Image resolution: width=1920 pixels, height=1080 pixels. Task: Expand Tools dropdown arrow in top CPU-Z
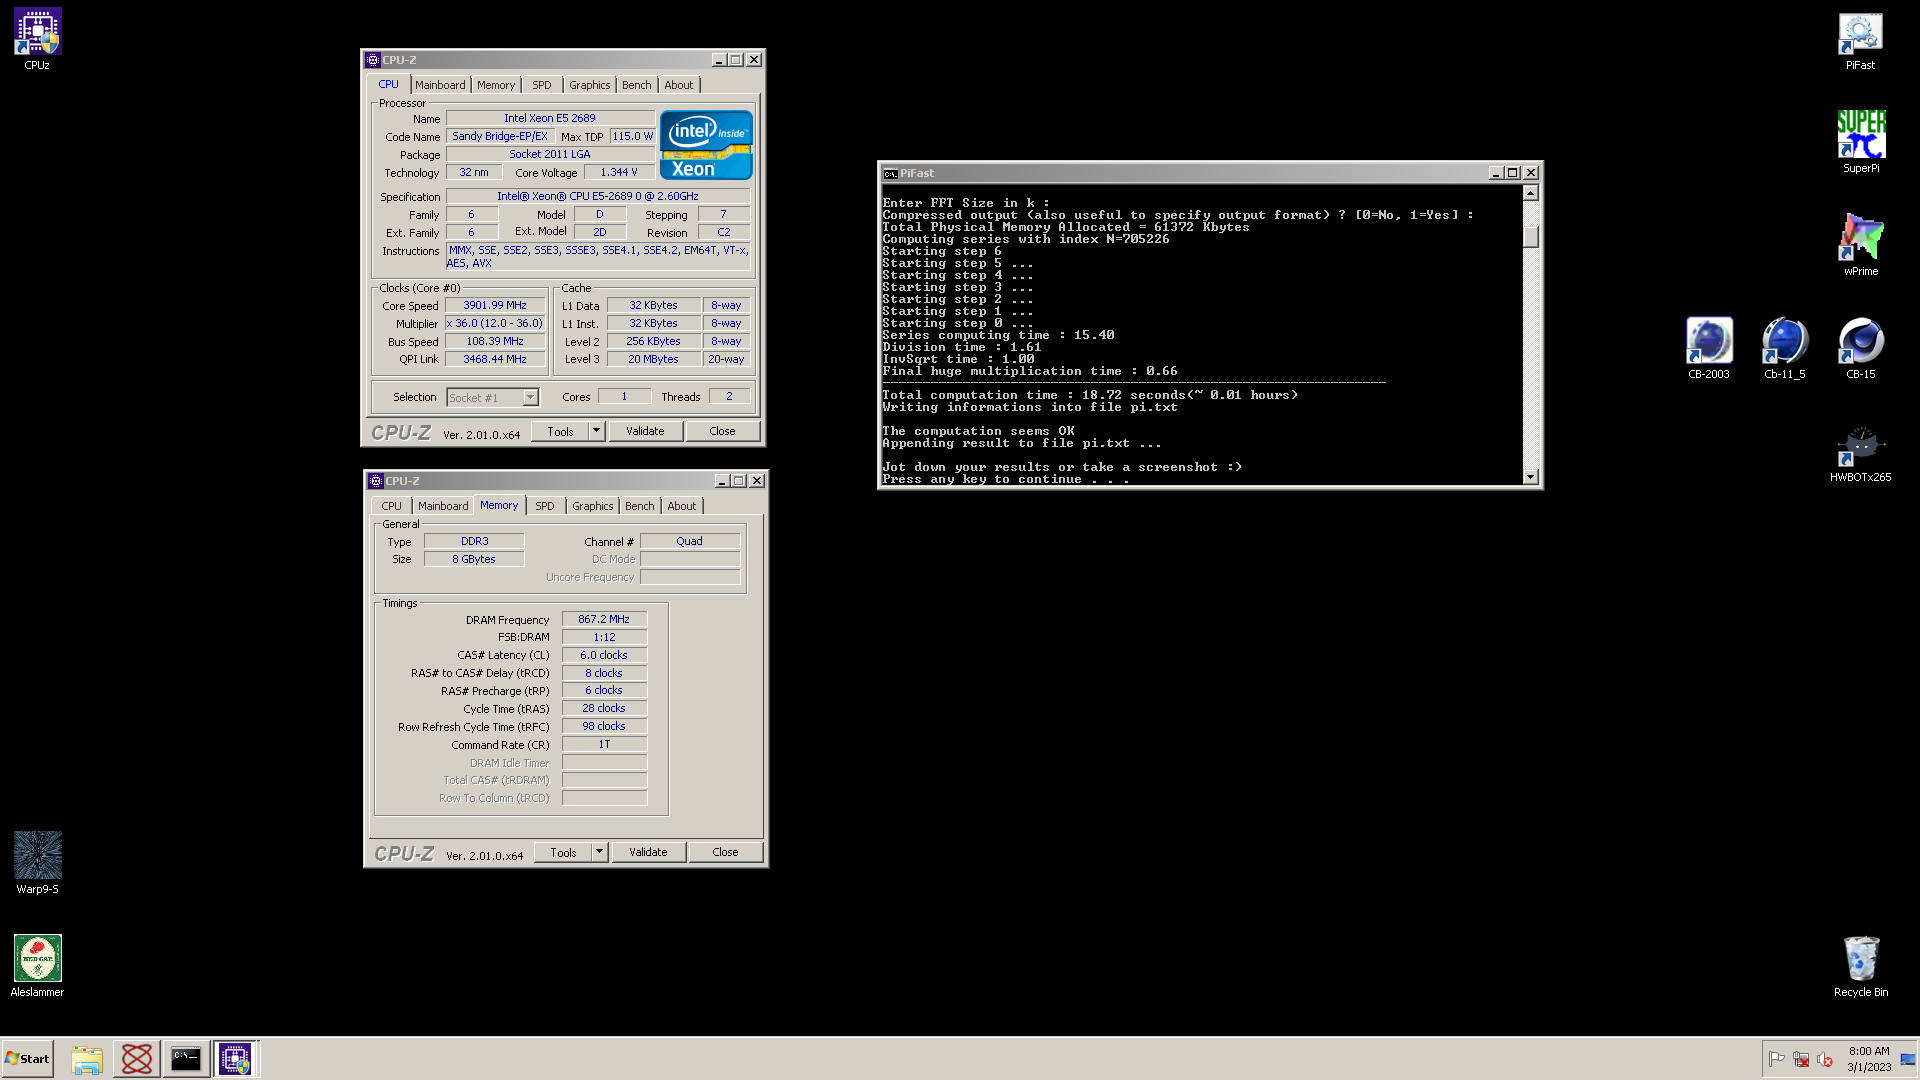click(596, 431)
